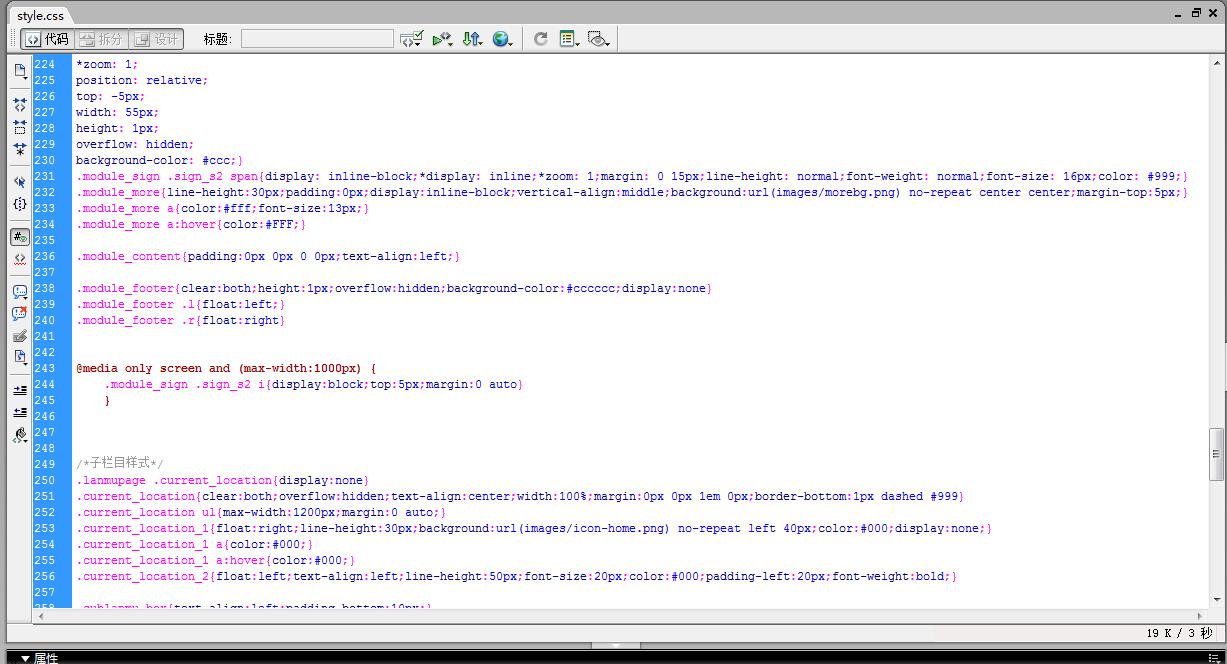Click Outdent code icon
This screenshot has width=1227, height=664.
click(20, 412)
